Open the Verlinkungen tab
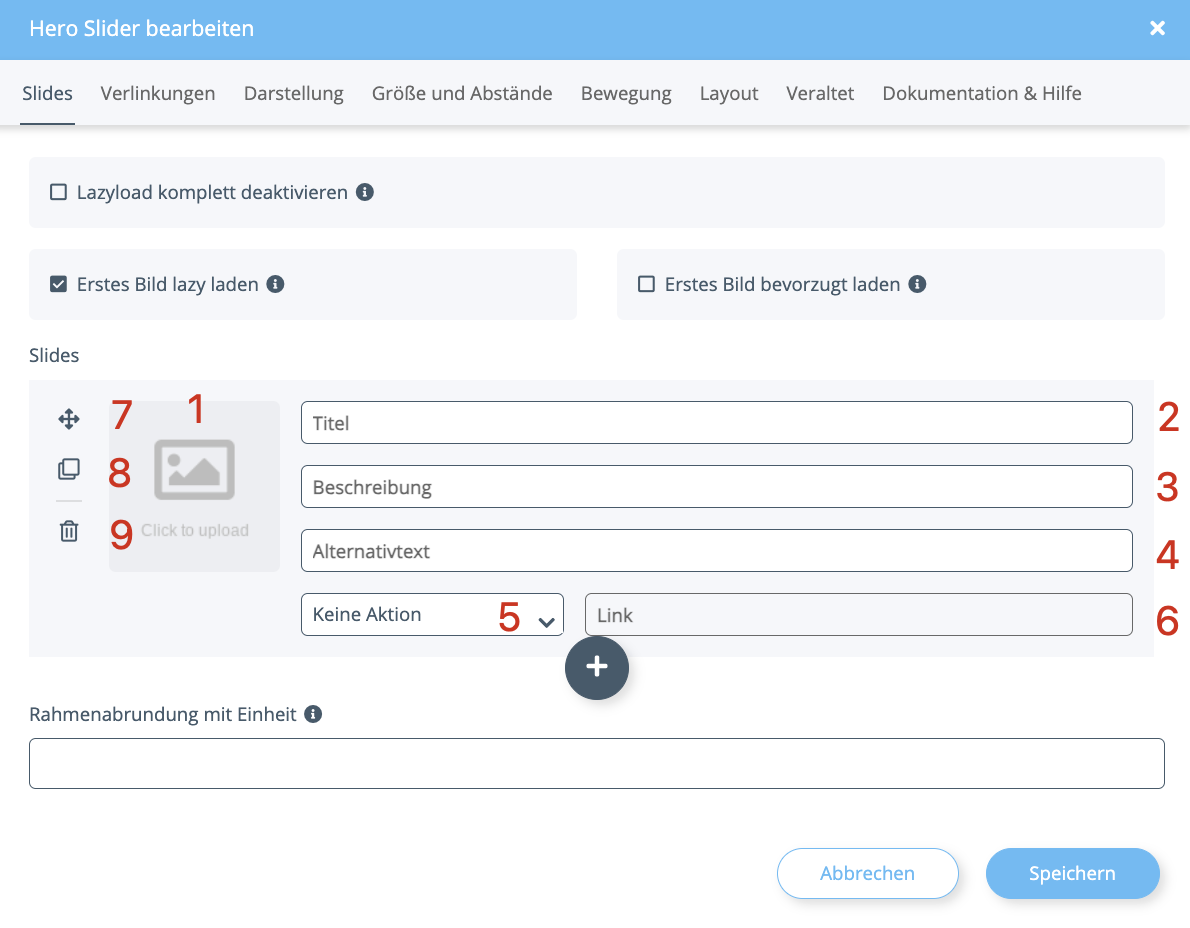The height and width of the screenshot is (928, 1190). pos(158,93)
